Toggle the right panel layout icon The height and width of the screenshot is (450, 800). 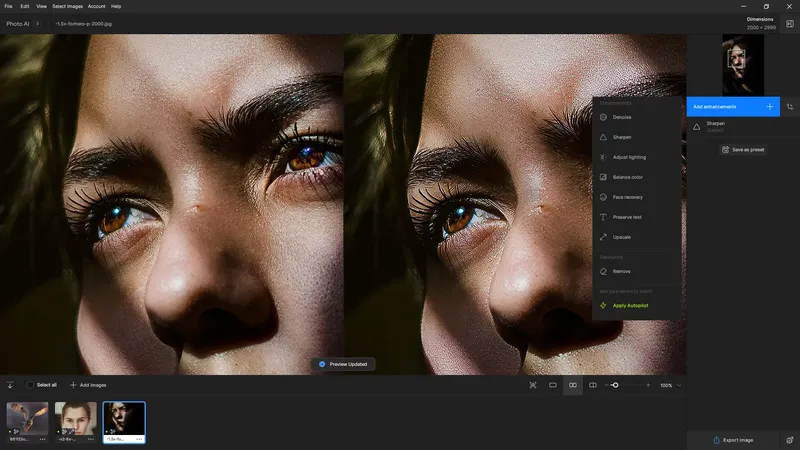(790, 24)
